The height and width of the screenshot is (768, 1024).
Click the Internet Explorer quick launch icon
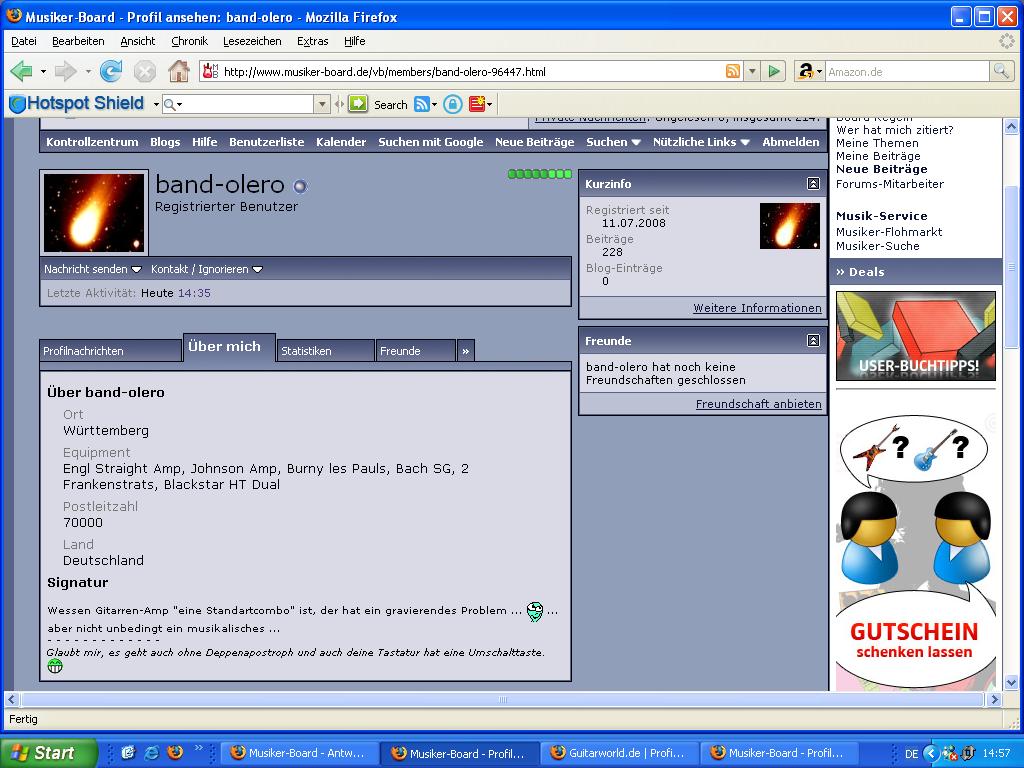coord(152,752)
